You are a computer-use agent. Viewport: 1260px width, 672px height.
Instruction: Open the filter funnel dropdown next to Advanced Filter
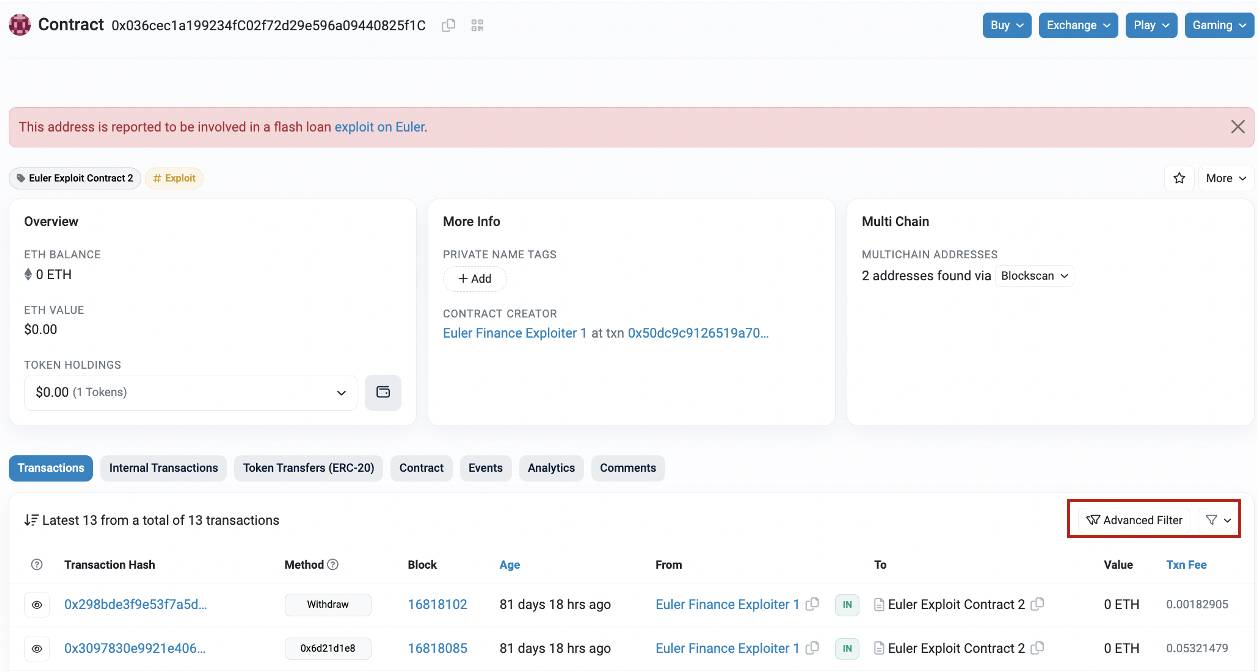pos(1218,520)
